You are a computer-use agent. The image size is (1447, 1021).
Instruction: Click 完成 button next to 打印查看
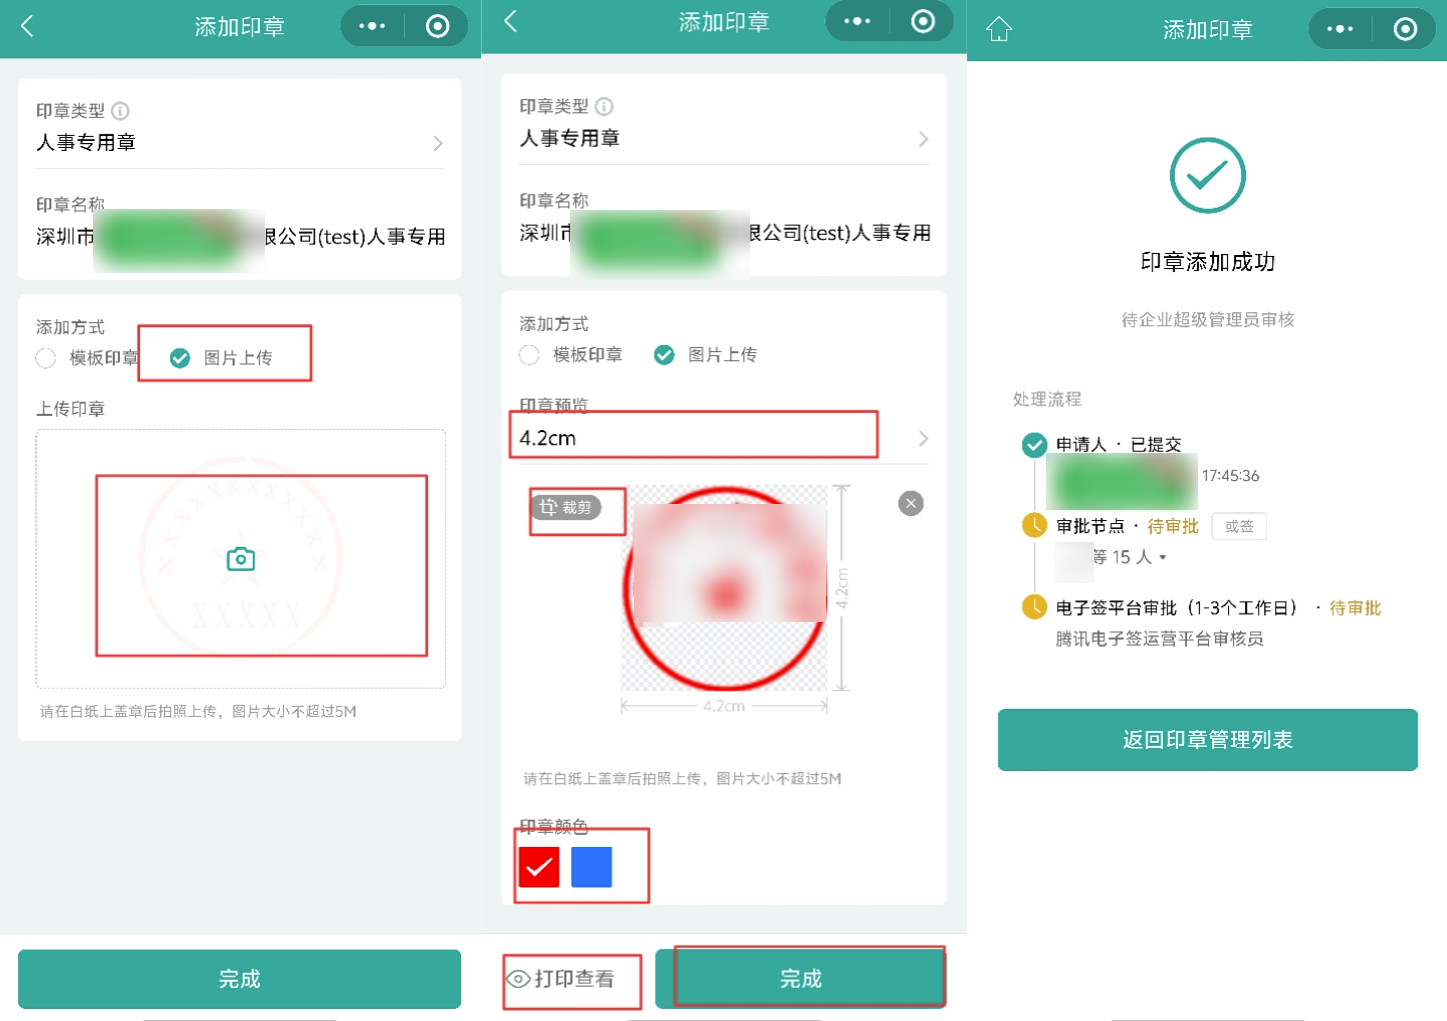click(x=800, y=979)
